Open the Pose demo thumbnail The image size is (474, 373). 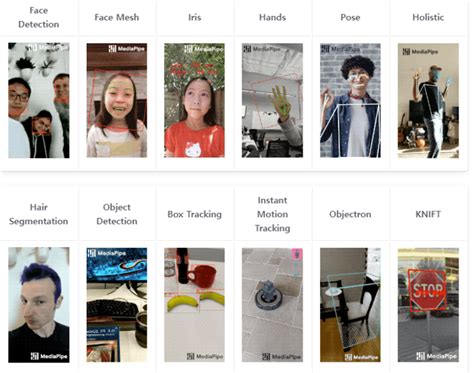[x=350, y=100]
